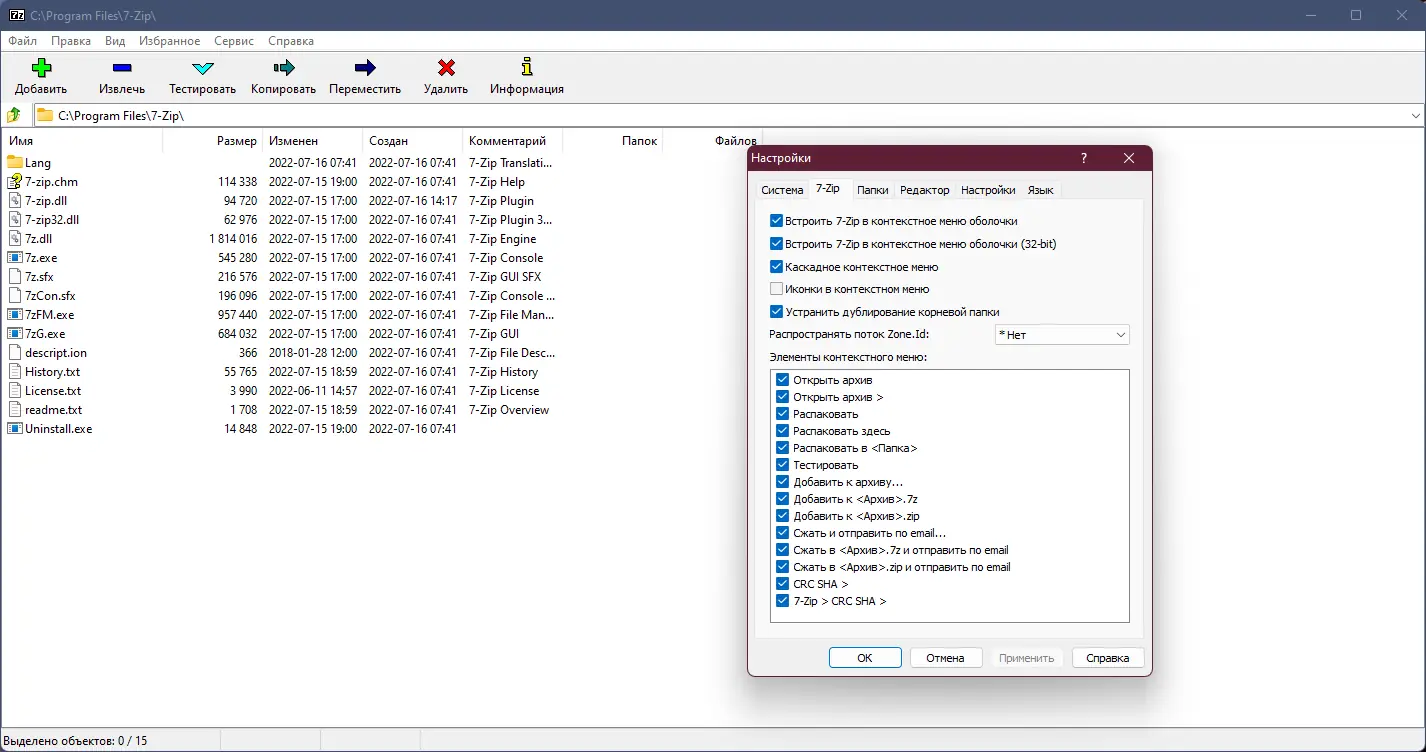This screenshot has height=752, width=1426.
Task: Select the 7z.dll file icon
Action: (x=15, y=239)
